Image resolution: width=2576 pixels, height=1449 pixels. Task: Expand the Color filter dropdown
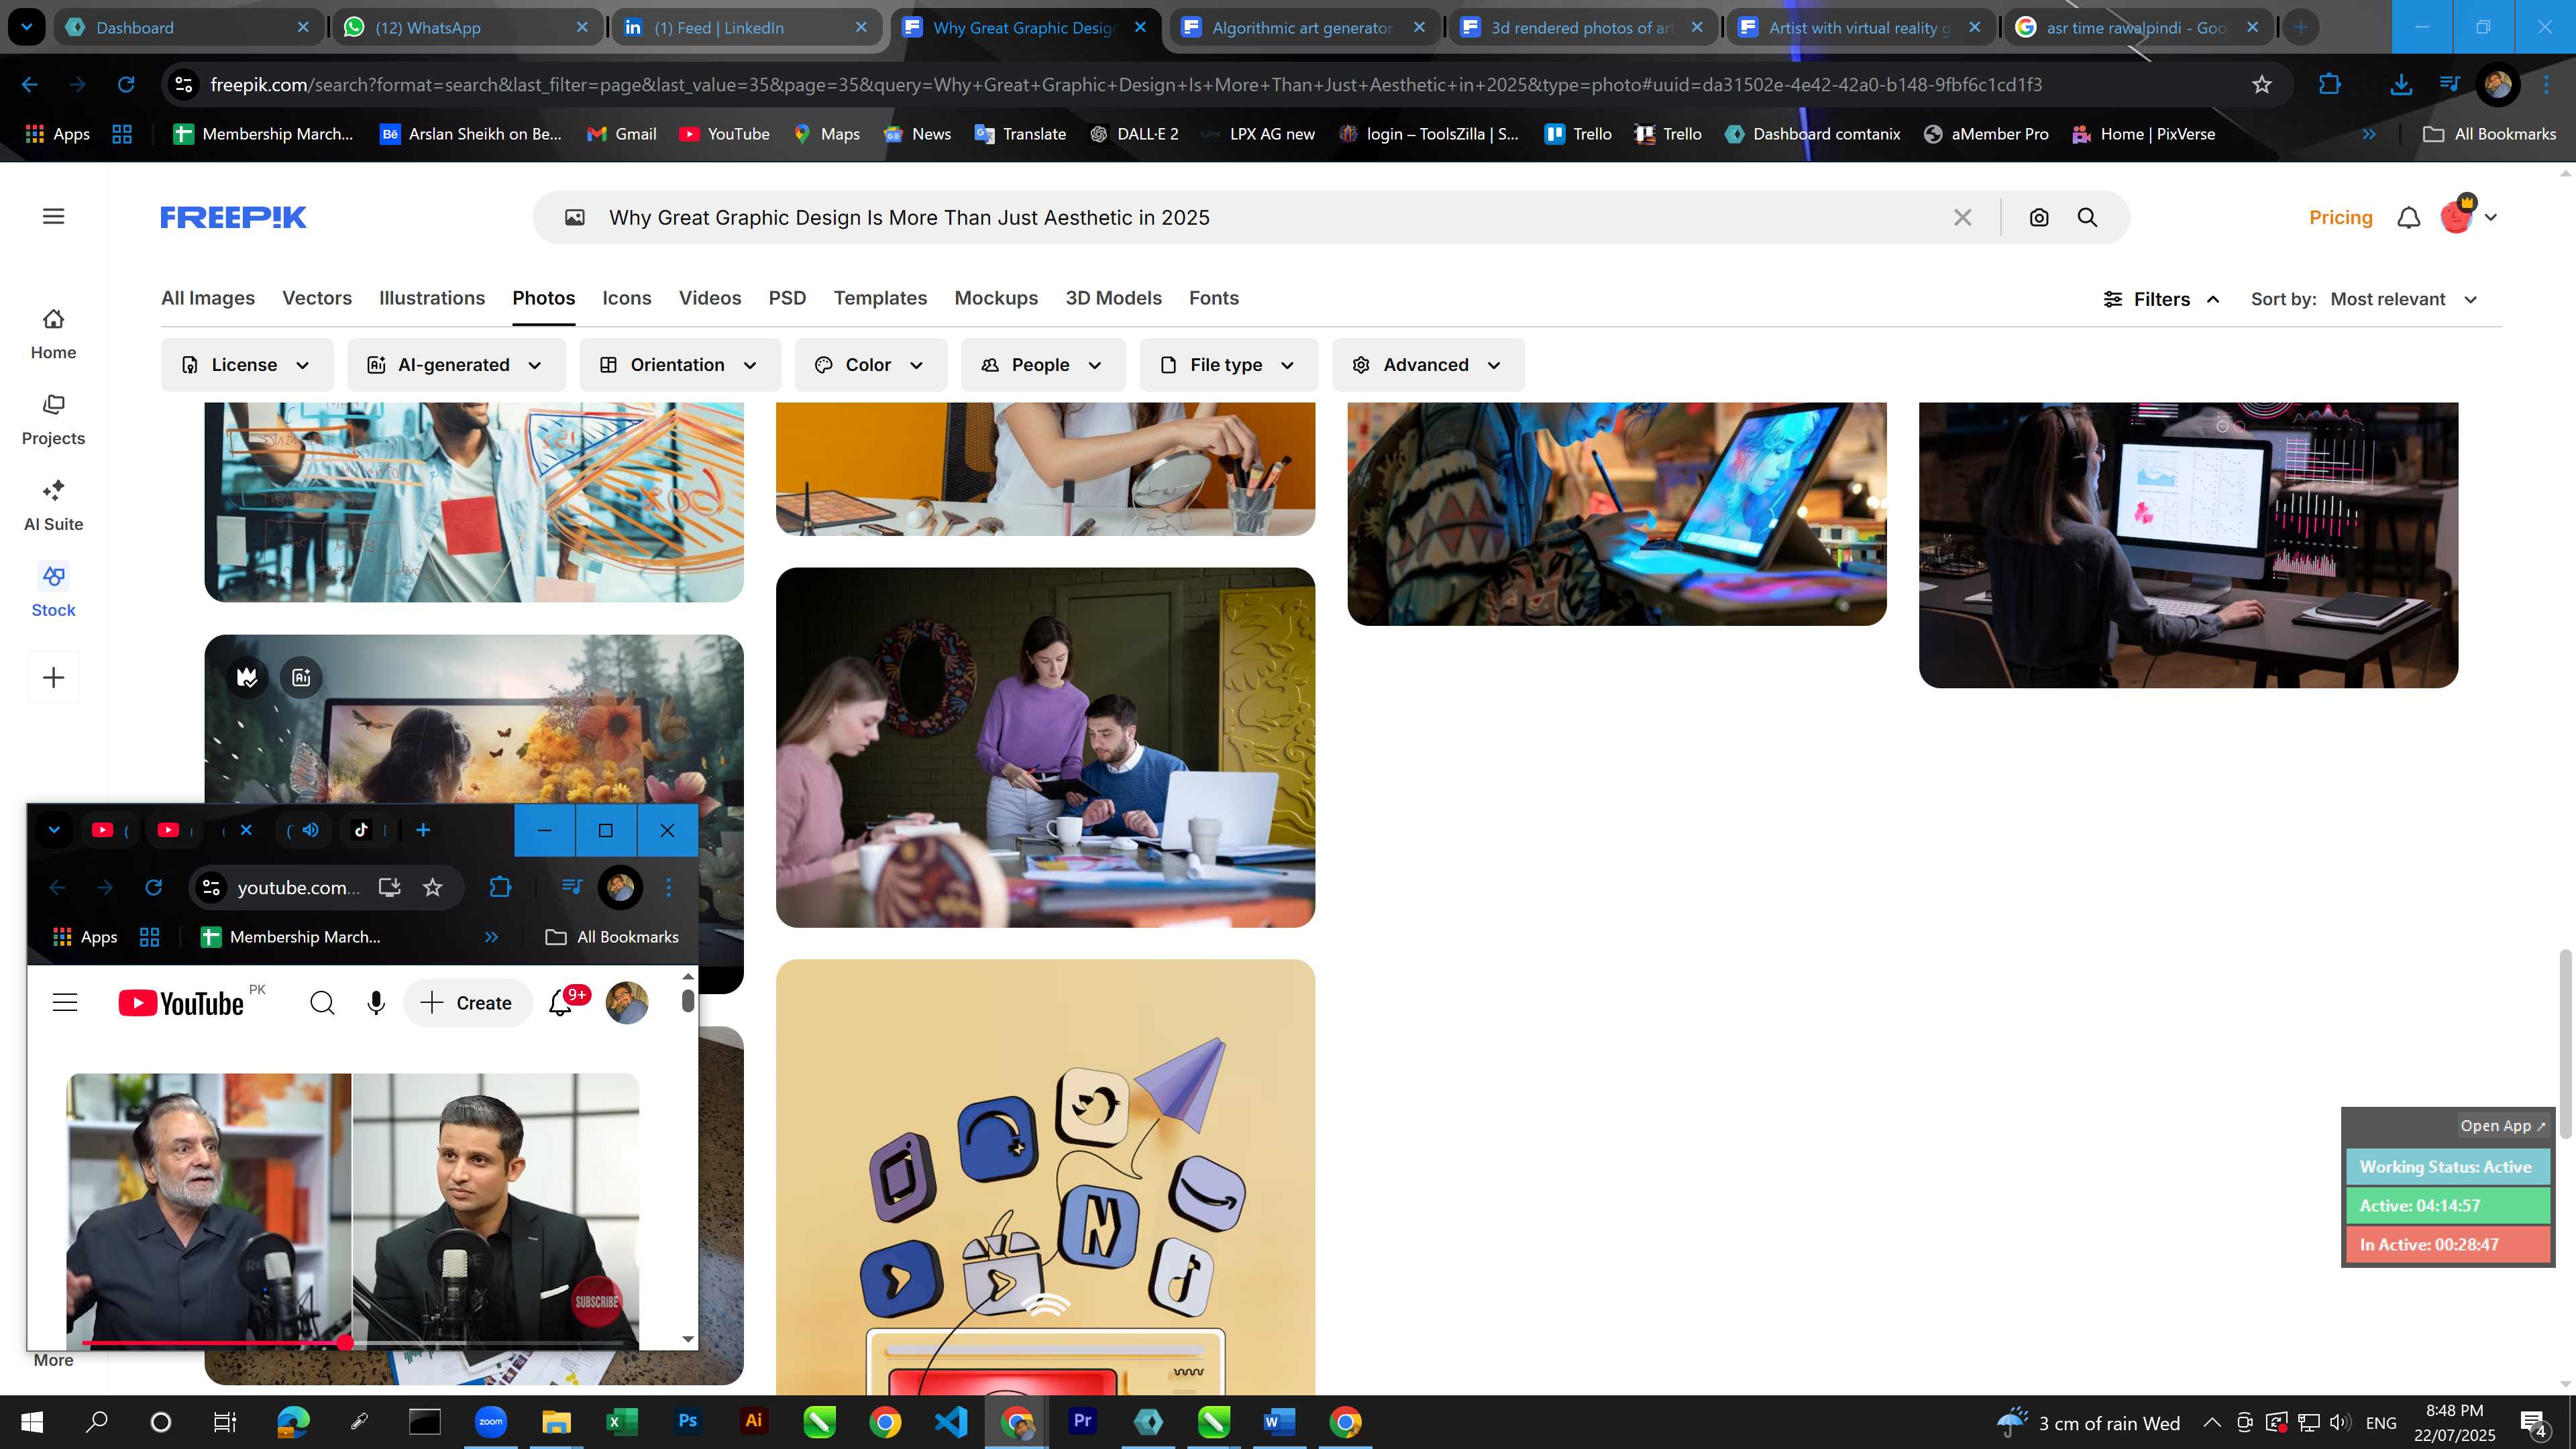pyautogui.click(x=870, y=365)
